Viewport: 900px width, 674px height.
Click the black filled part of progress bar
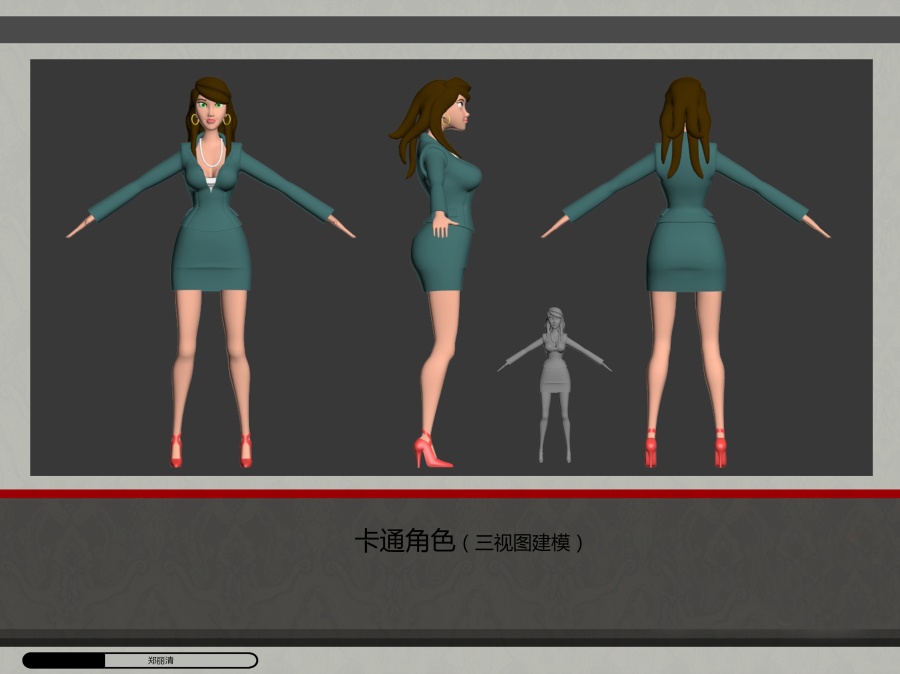click(x=64, y=660)
